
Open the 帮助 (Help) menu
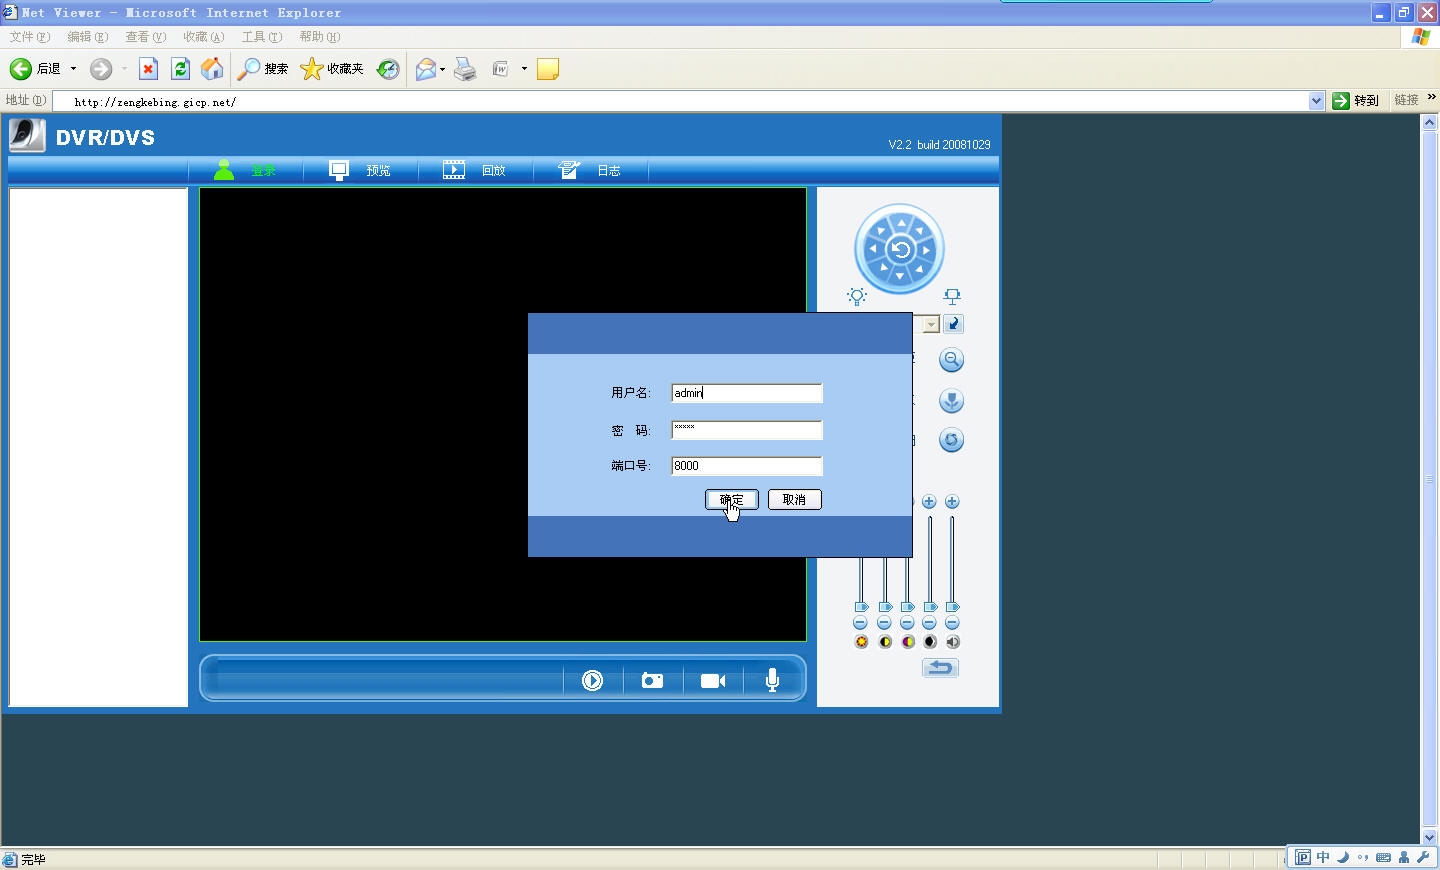(319, 37)
